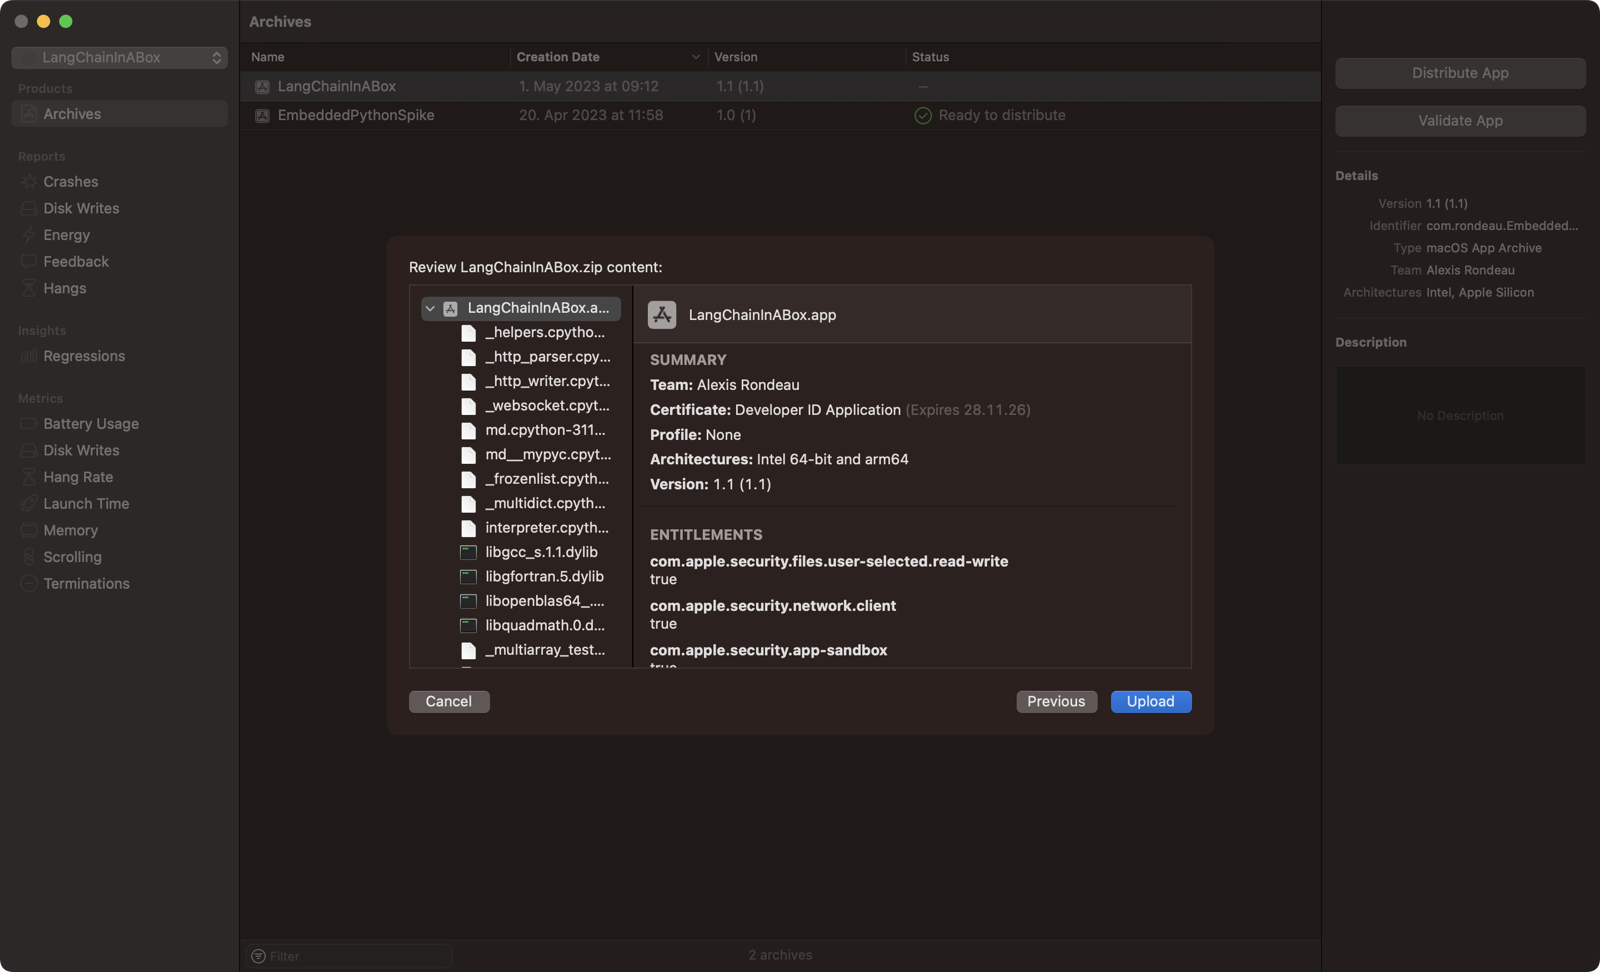This screenshot has width=1600, height=972.
Task: Sort by Name column header
Action: click(x=268, y=57)
